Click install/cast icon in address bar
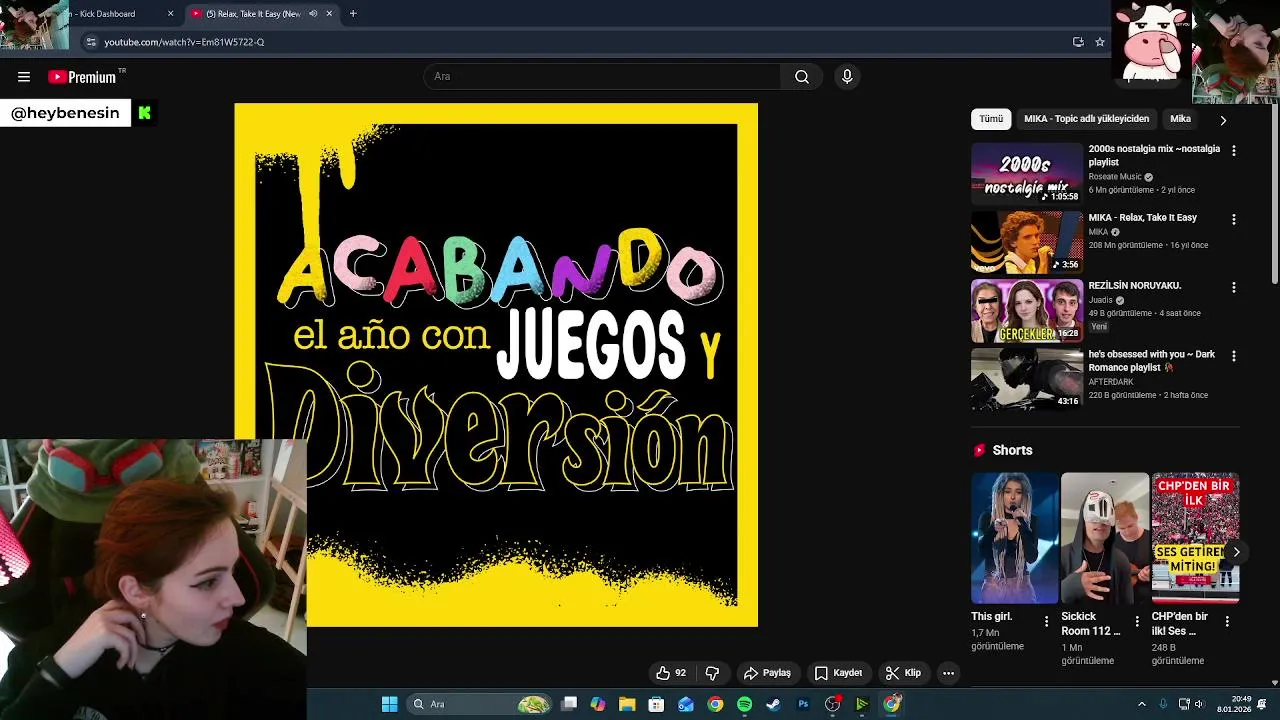Viewport: 1280px width, 720px height. 1078,42
